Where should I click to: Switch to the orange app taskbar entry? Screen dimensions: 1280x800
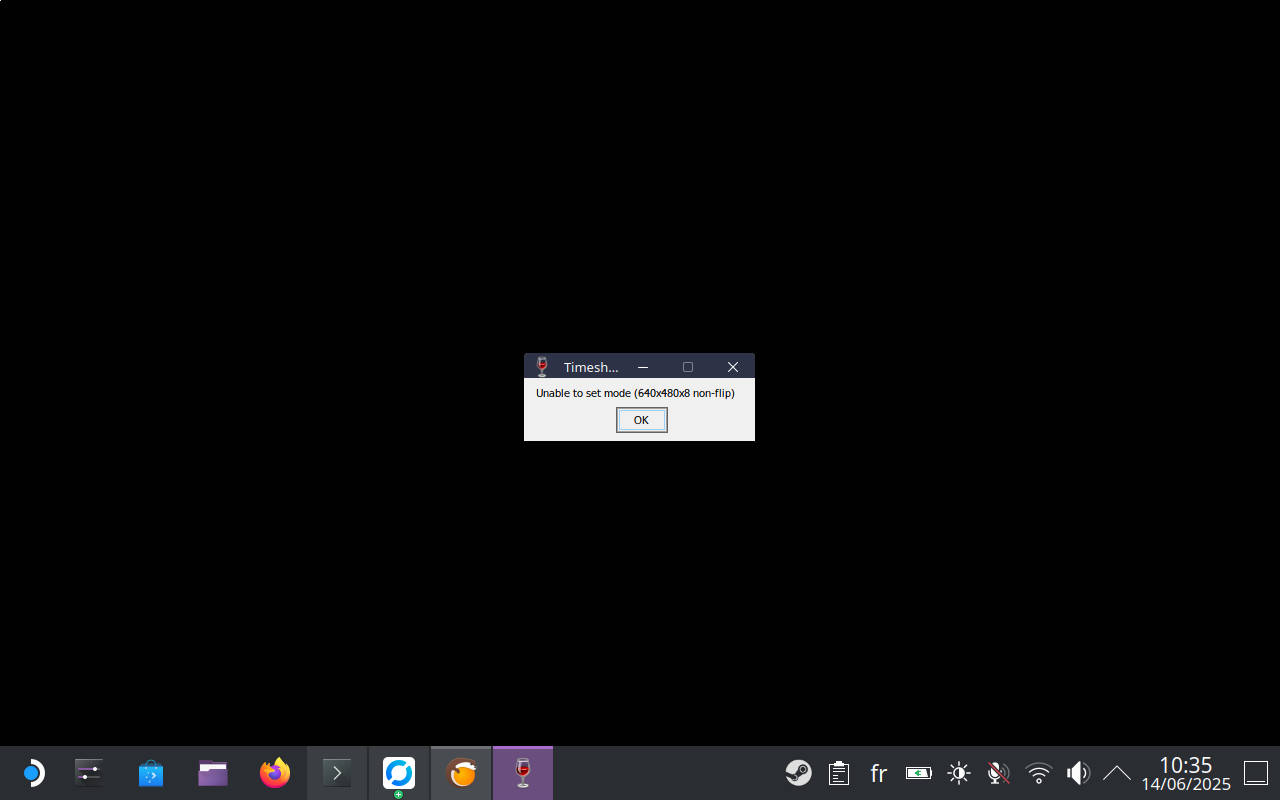point(461,773)
